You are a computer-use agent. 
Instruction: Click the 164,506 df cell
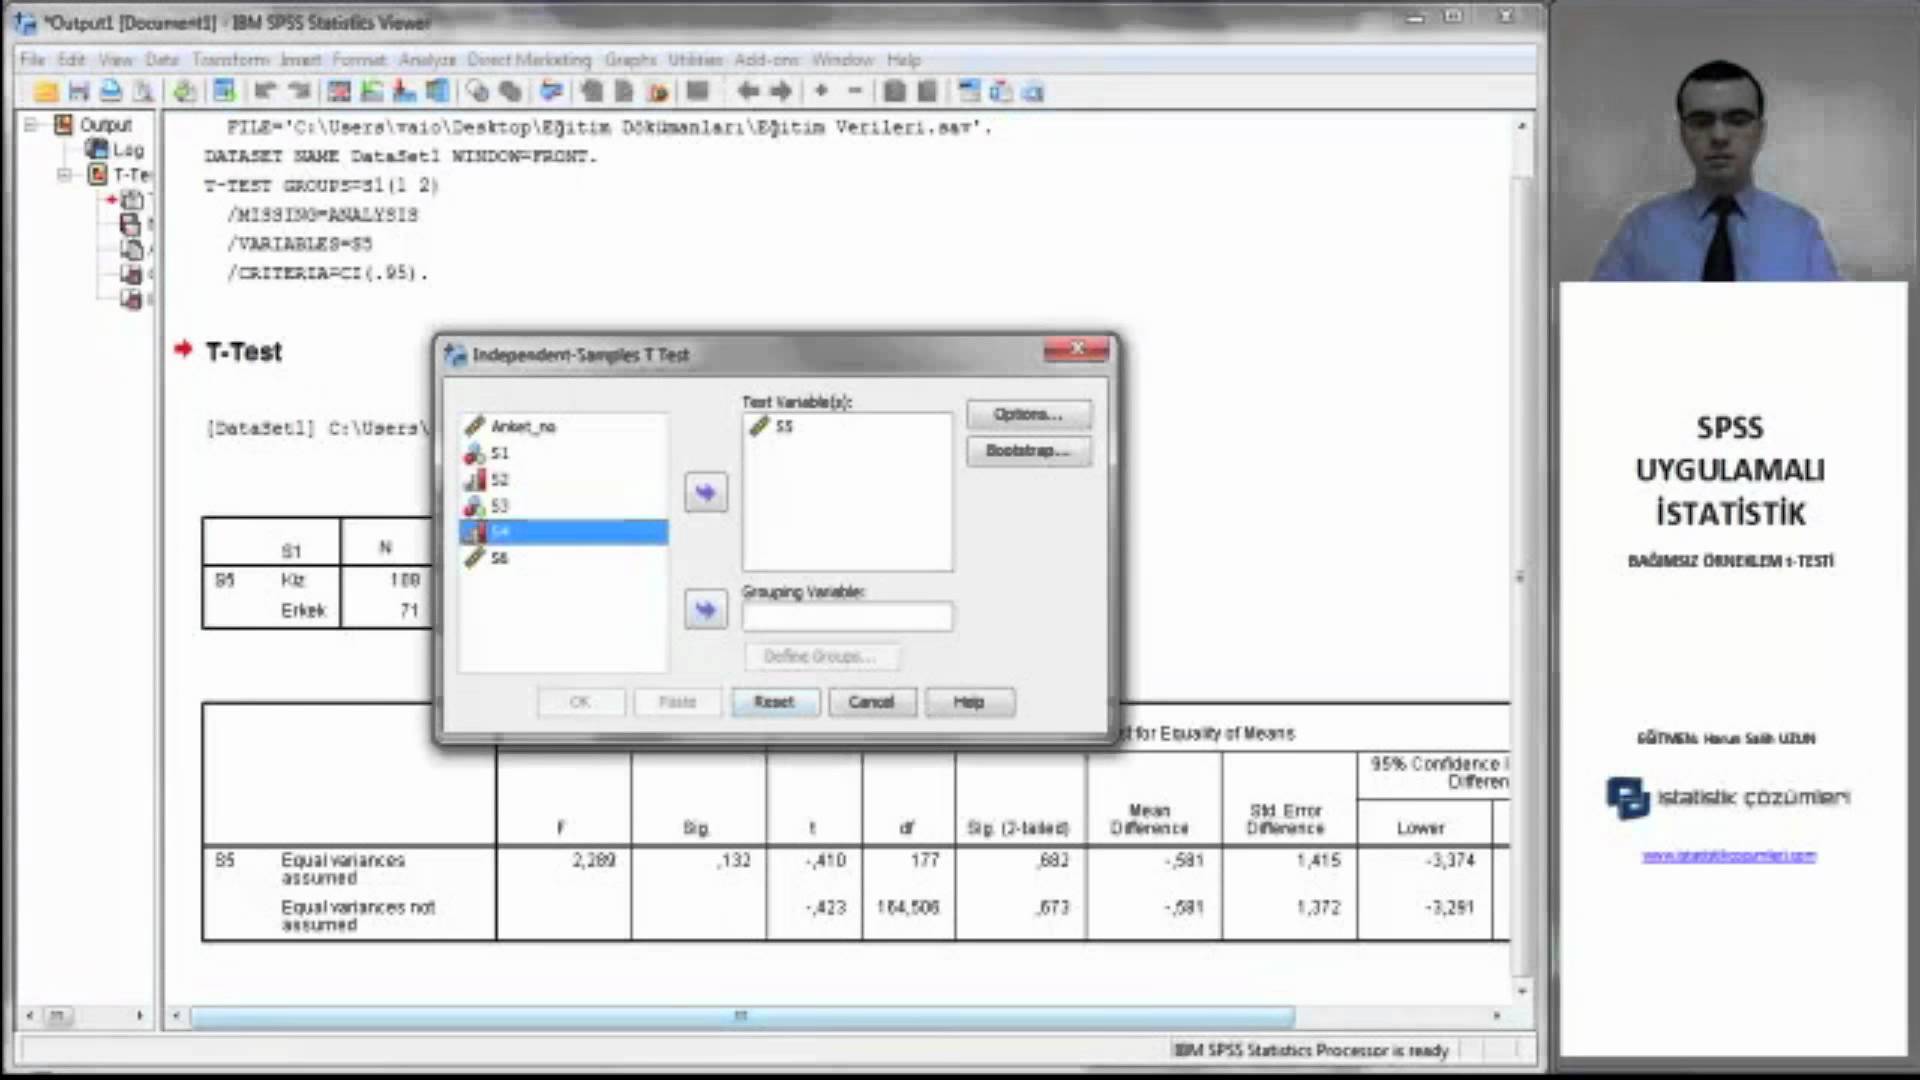pyautogui.click(x=908, y=908)
